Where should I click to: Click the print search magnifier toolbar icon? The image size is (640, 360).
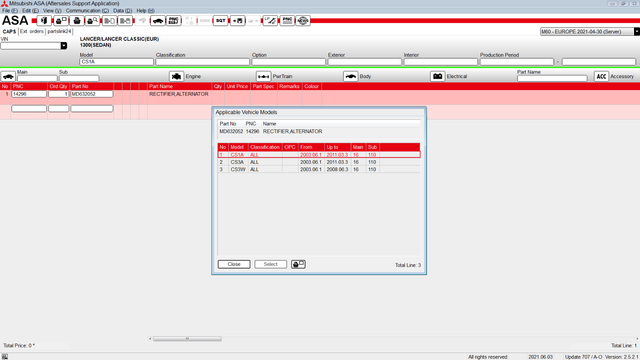click(93, 20)
